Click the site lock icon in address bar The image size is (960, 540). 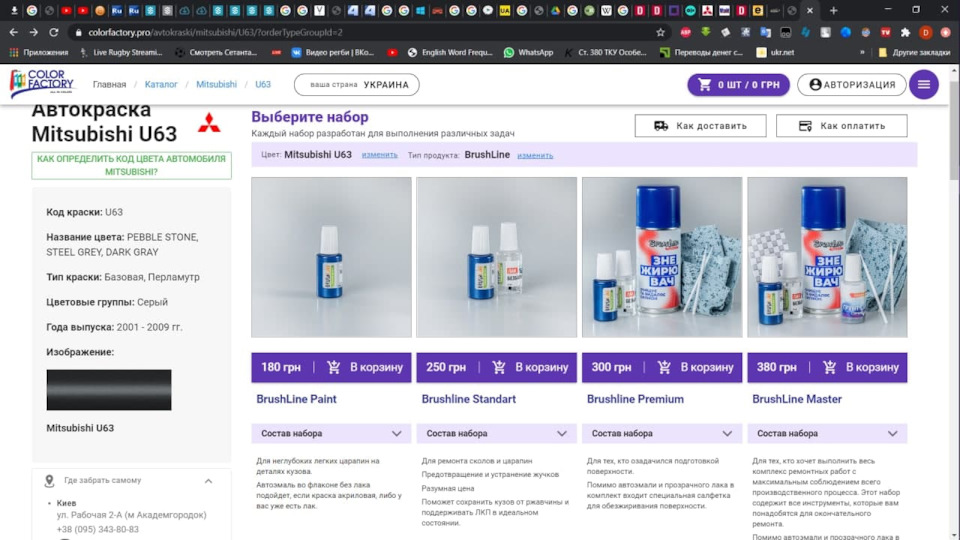coord(78,32)
